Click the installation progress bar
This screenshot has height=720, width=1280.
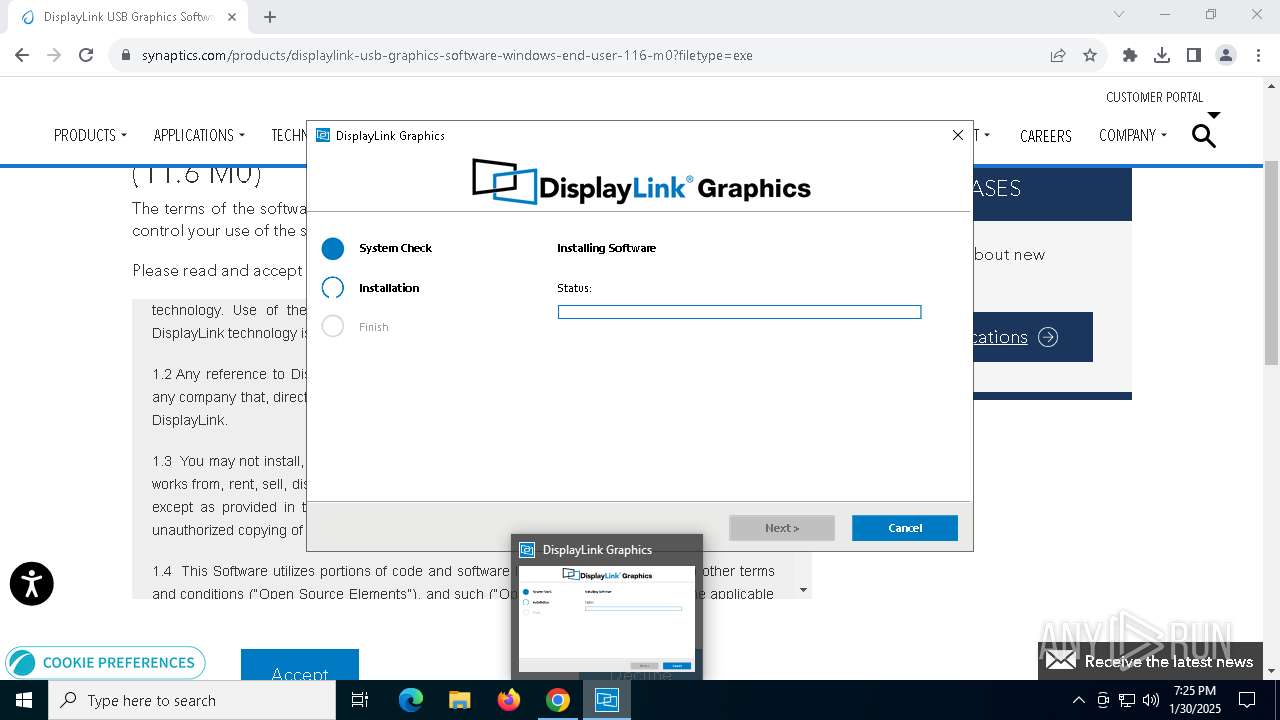click(x=739, y=312)
